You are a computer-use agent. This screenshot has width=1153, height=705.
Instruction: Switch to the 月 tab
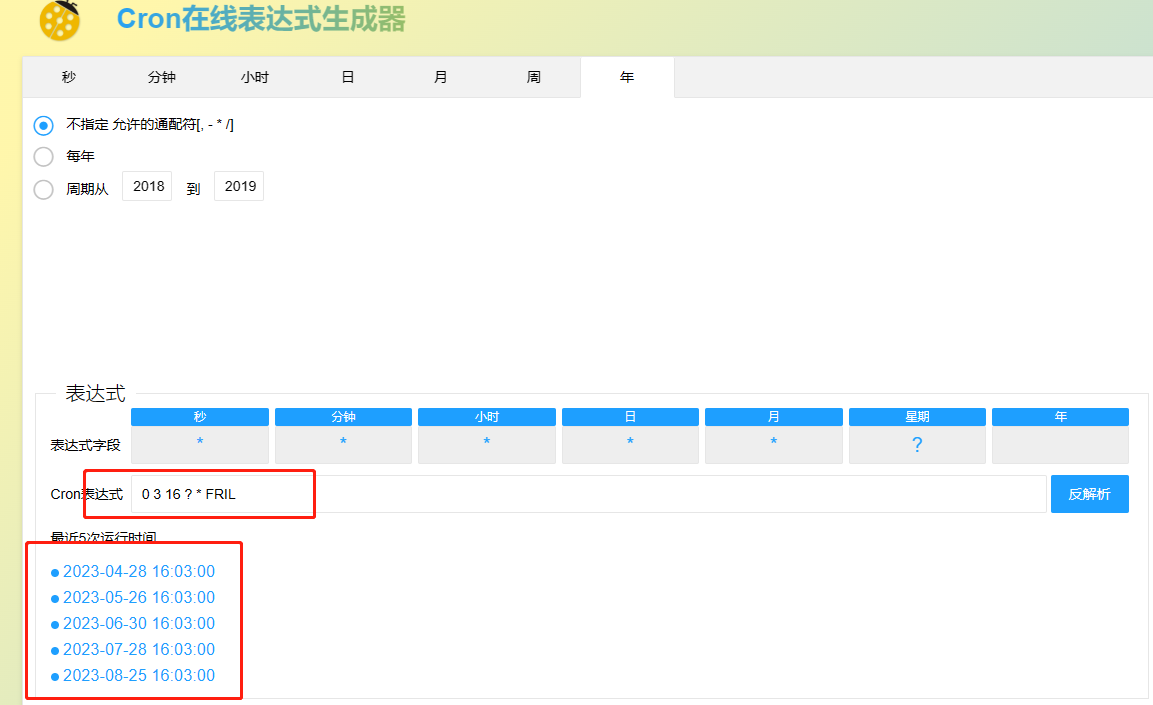(x=440, y=77)
